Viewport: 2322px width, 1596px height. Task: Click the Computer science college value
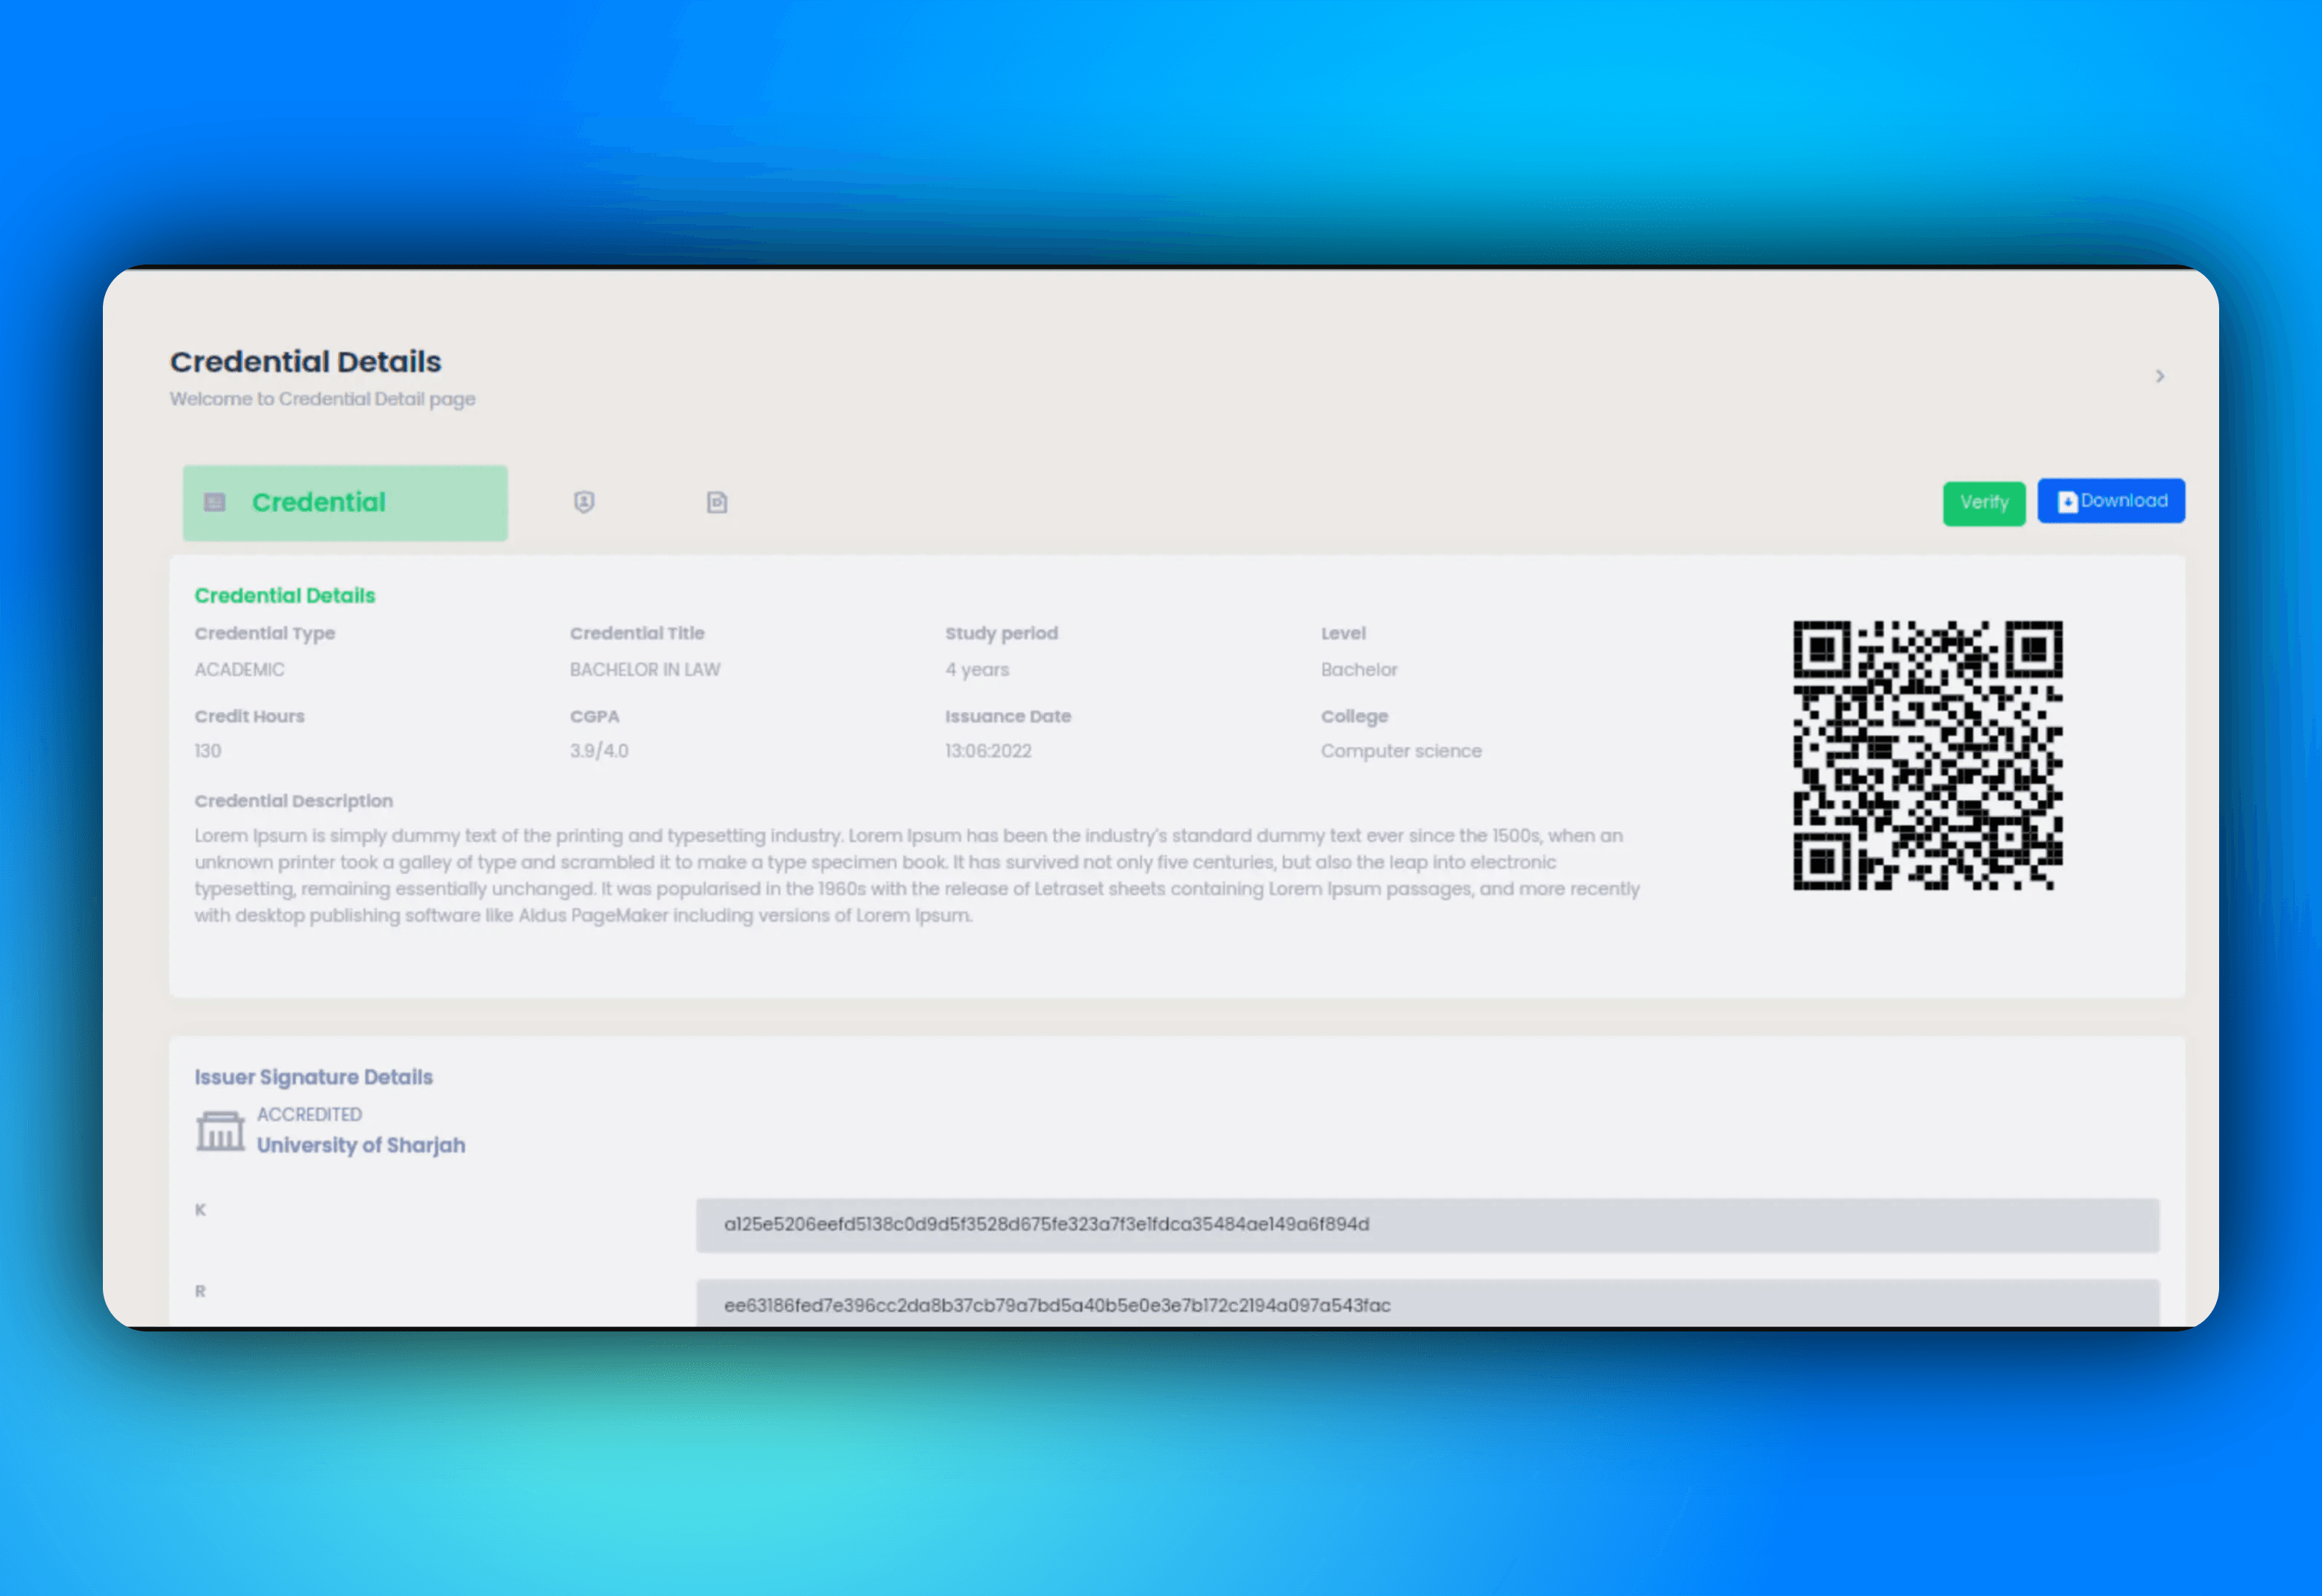[1401, 751]
